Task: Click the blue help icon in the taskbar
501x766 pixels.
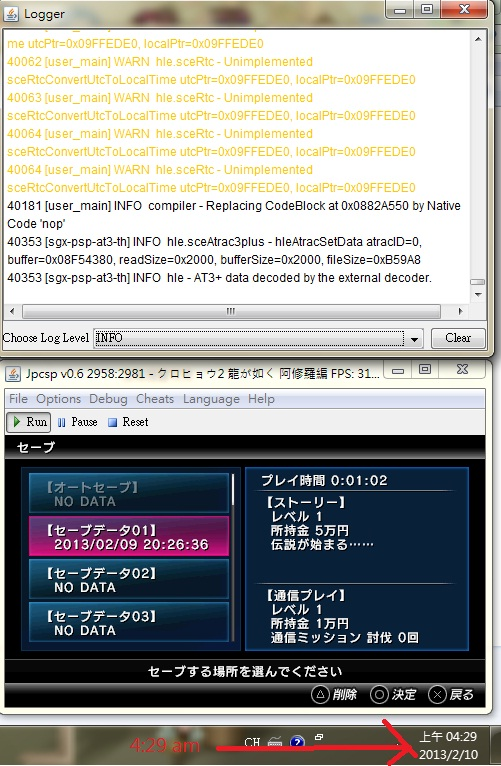Action: (298, 742)
